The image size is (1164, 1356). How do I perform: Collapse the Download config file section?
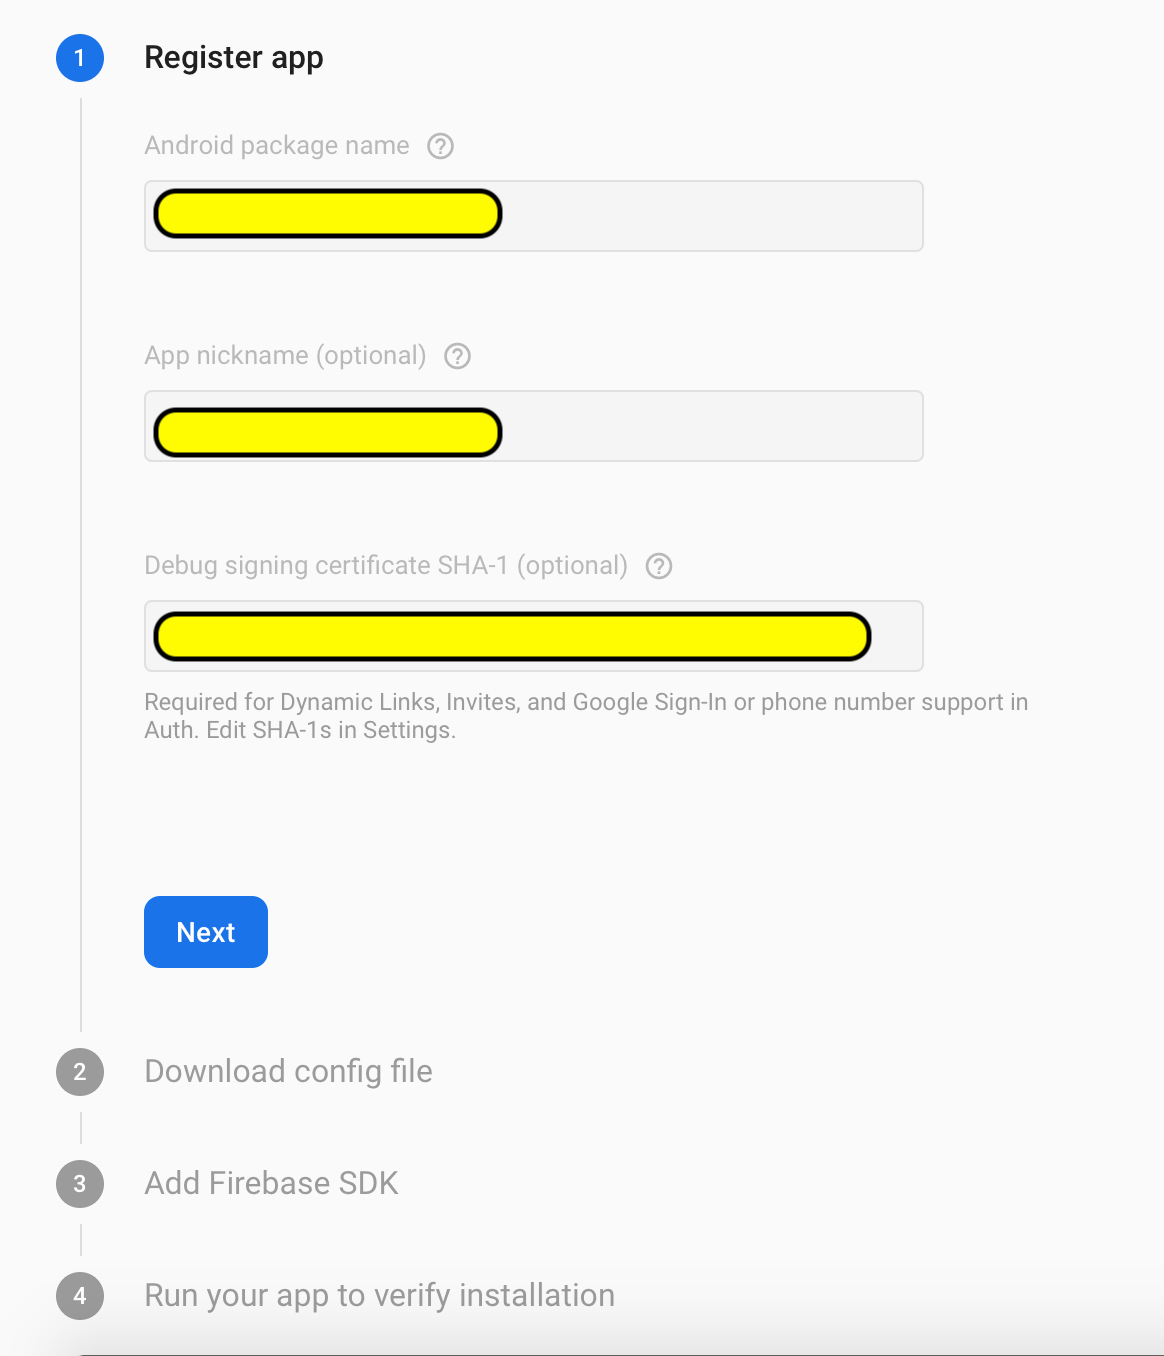pos(288,1071)
